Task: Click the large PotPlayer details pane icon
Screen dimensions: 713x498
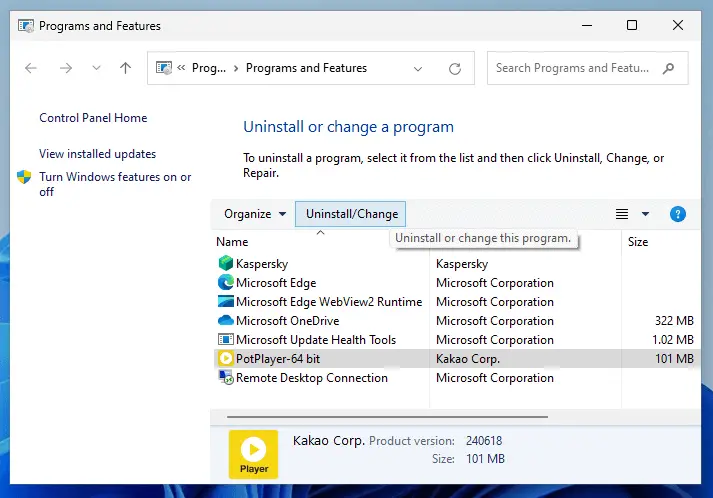Action: point(253,454)
